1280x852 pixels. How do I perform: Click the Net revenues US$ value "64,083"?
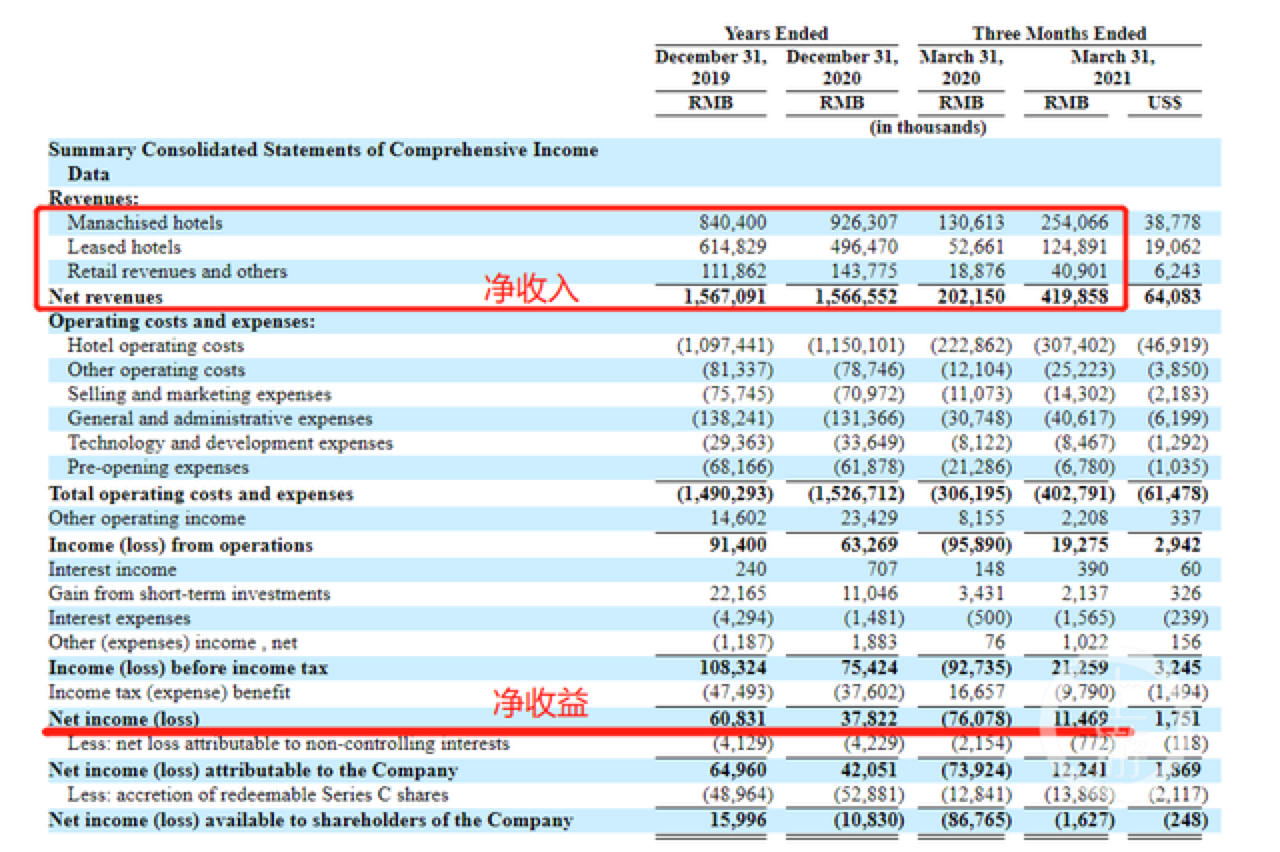pos(1170,297)
